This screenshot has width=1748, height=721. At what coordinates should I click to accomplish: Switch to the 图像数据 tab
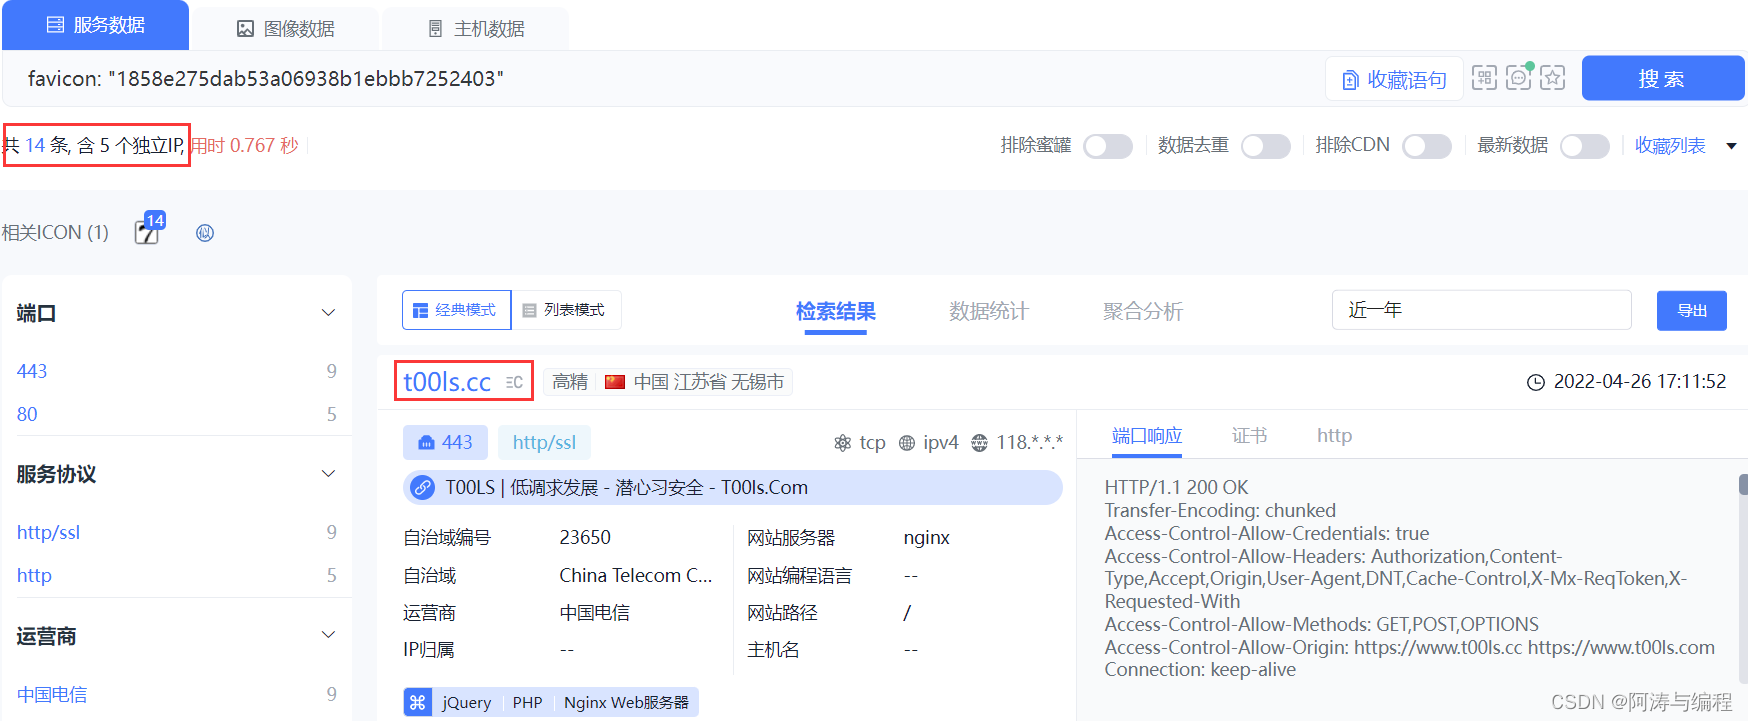pyautogui.click(x=285, y=29)
